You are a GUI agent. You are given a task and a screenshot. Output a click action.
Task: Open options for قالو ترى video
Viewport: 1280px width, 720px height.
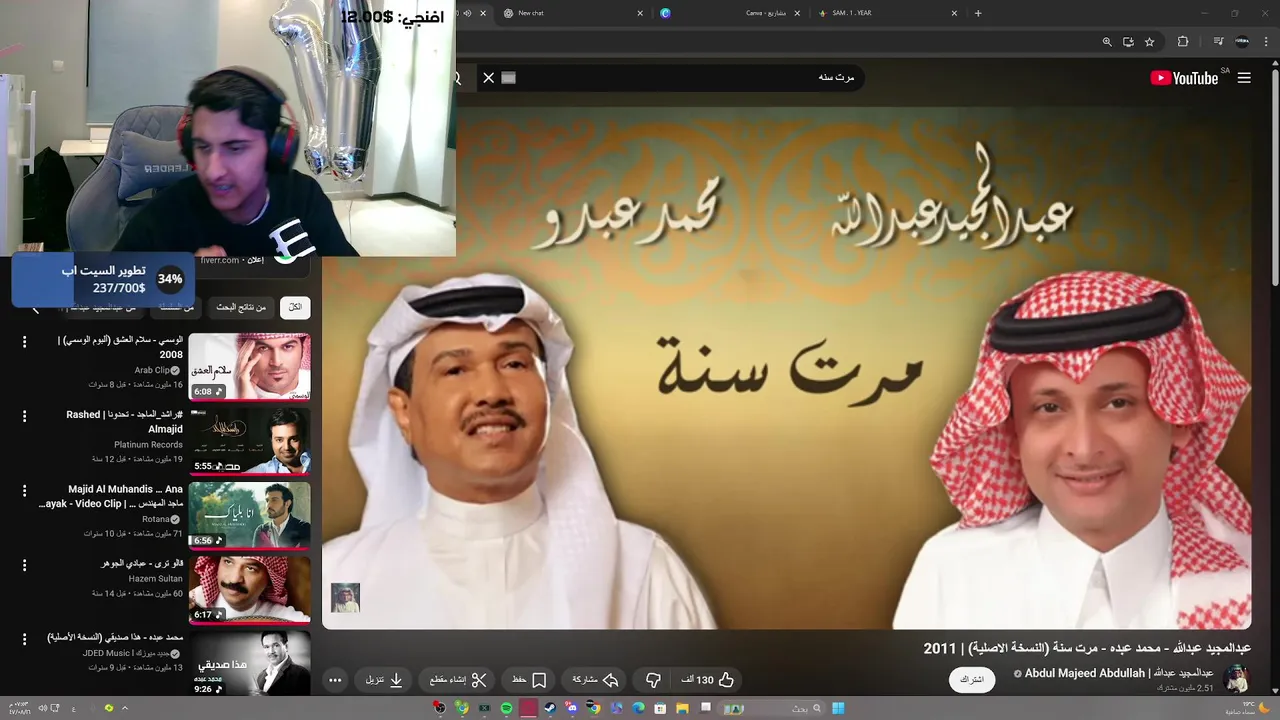point(24,565)
